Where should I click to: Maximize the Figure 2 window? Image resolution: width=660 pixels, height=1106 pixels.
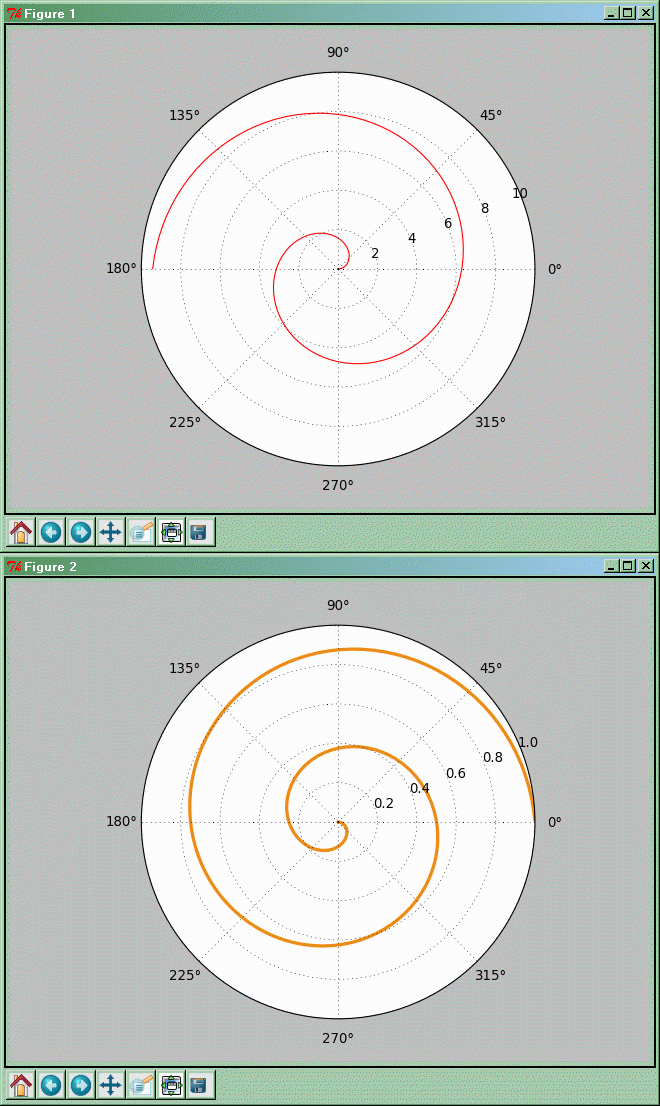pos(628,566)
